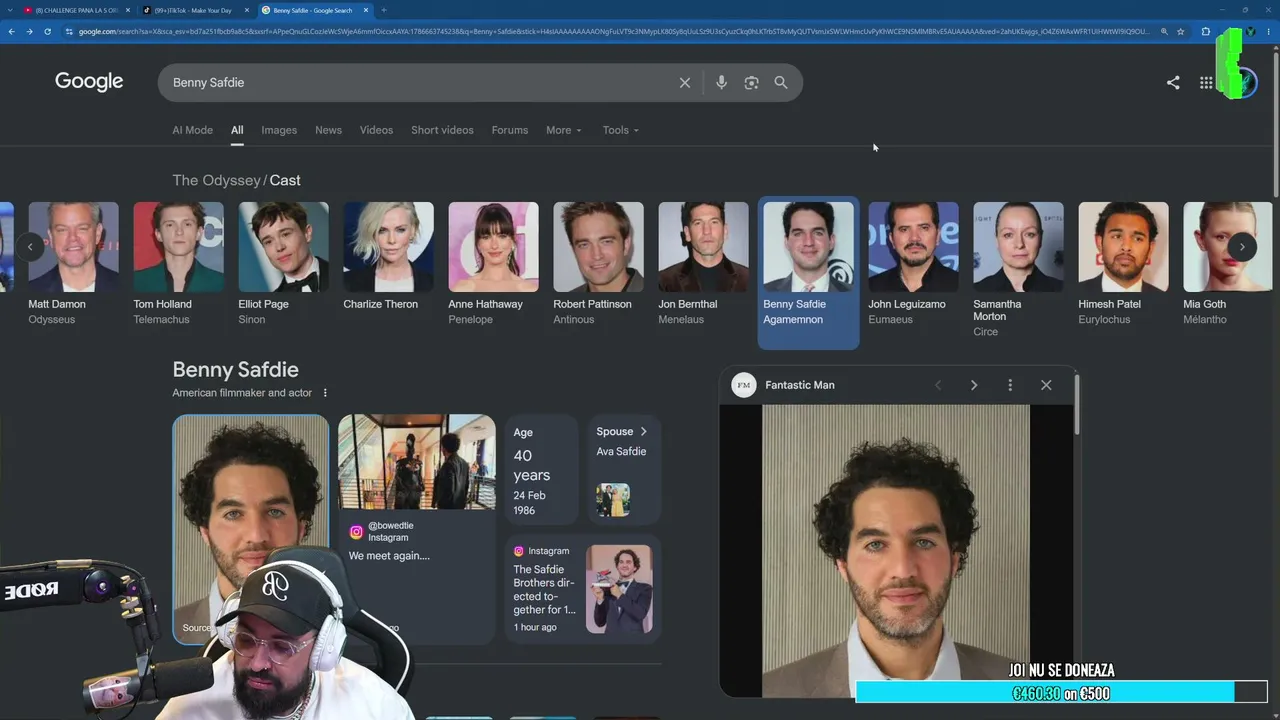Close the Benny Safdie Google Search tab

click(367, 10)
